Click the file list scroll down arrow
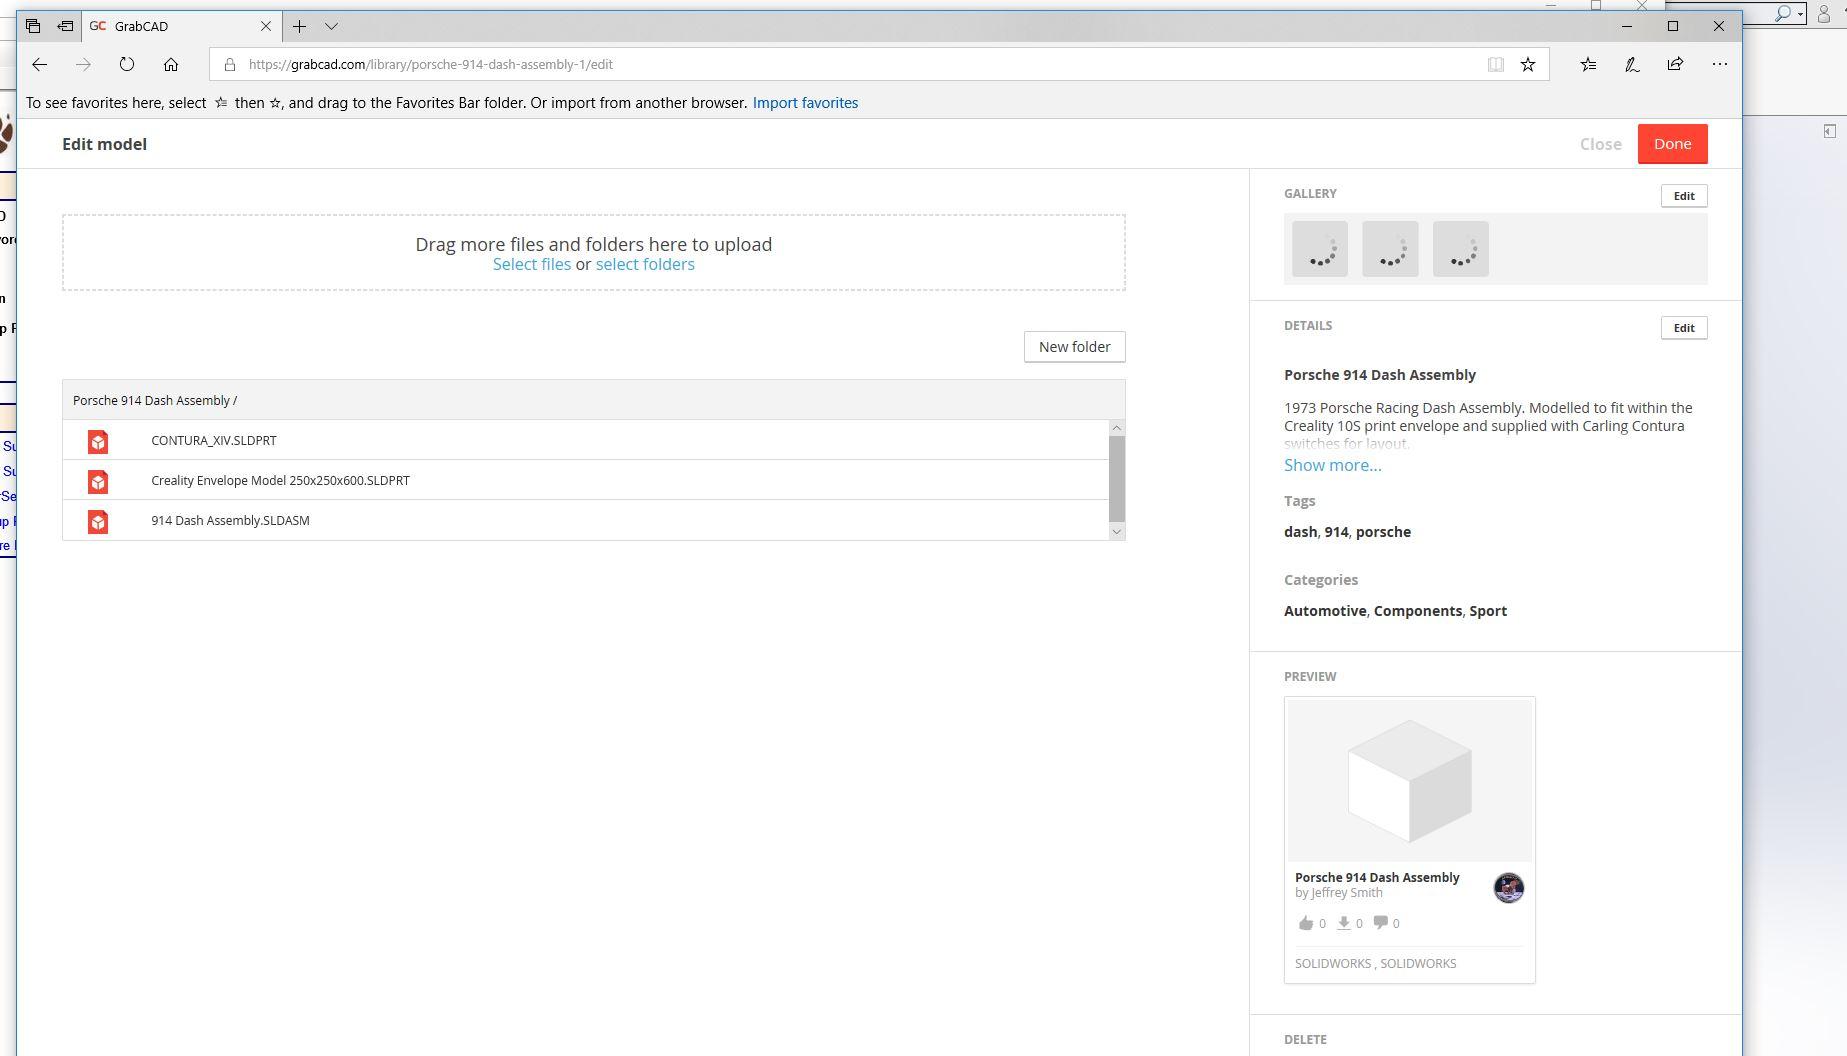Viewport: 1847px width, 1056px height. pos(1117,532)
